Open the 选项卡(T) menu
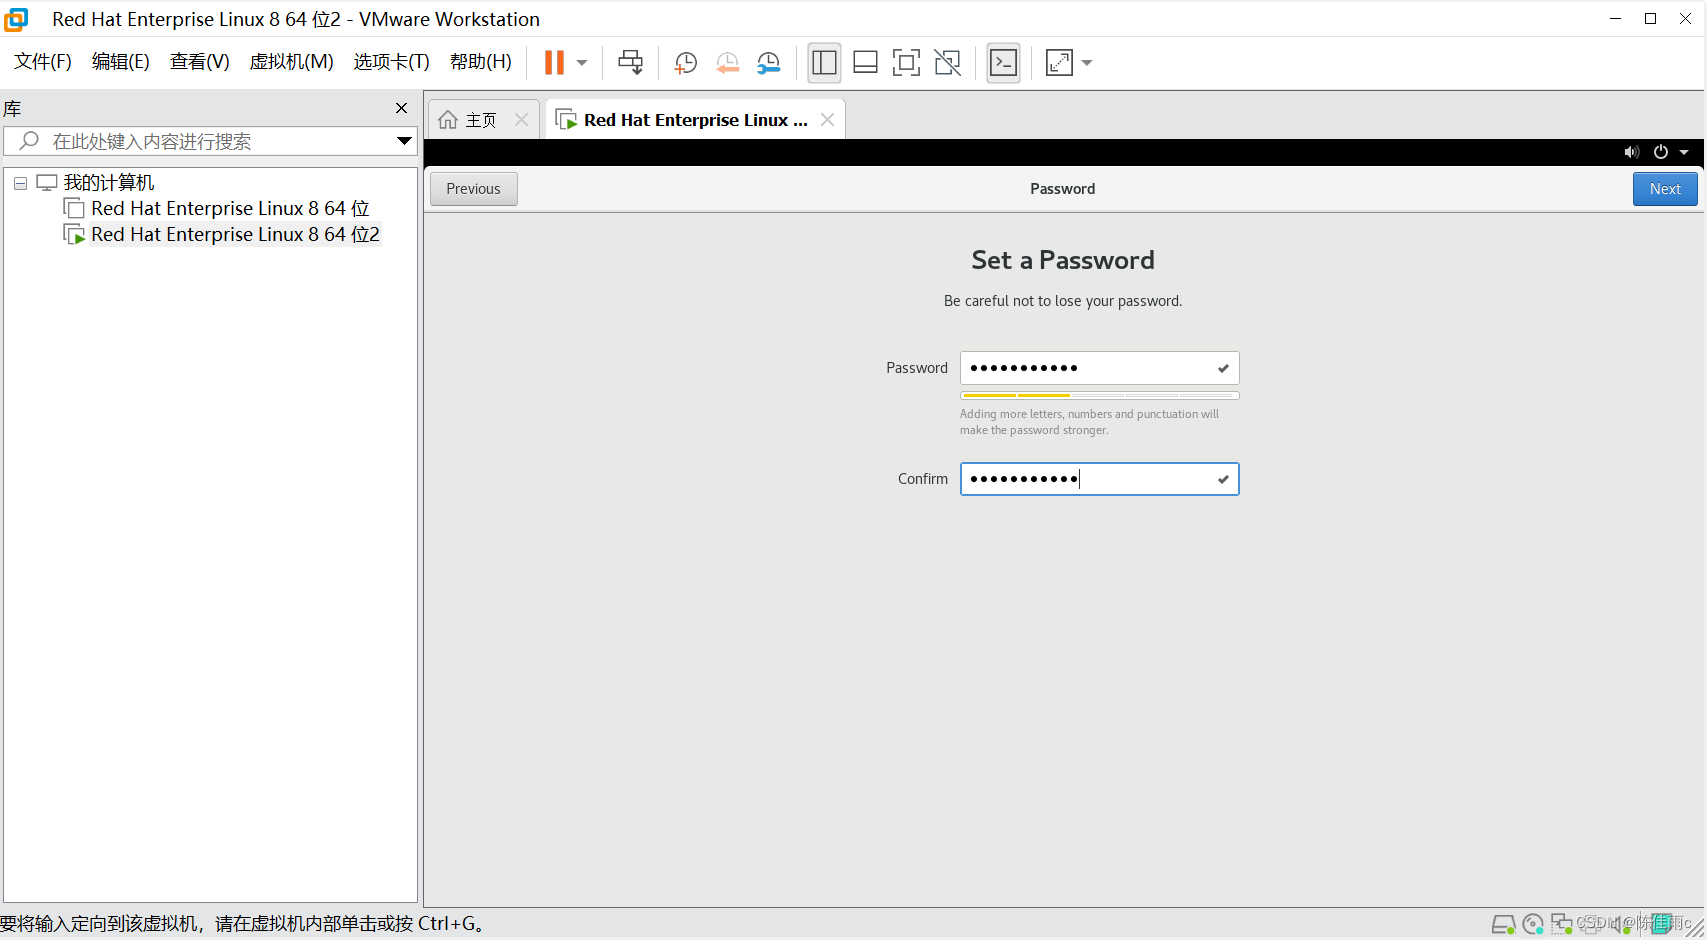This screenshot has height=940, width=1707. (x=391, y=62)
